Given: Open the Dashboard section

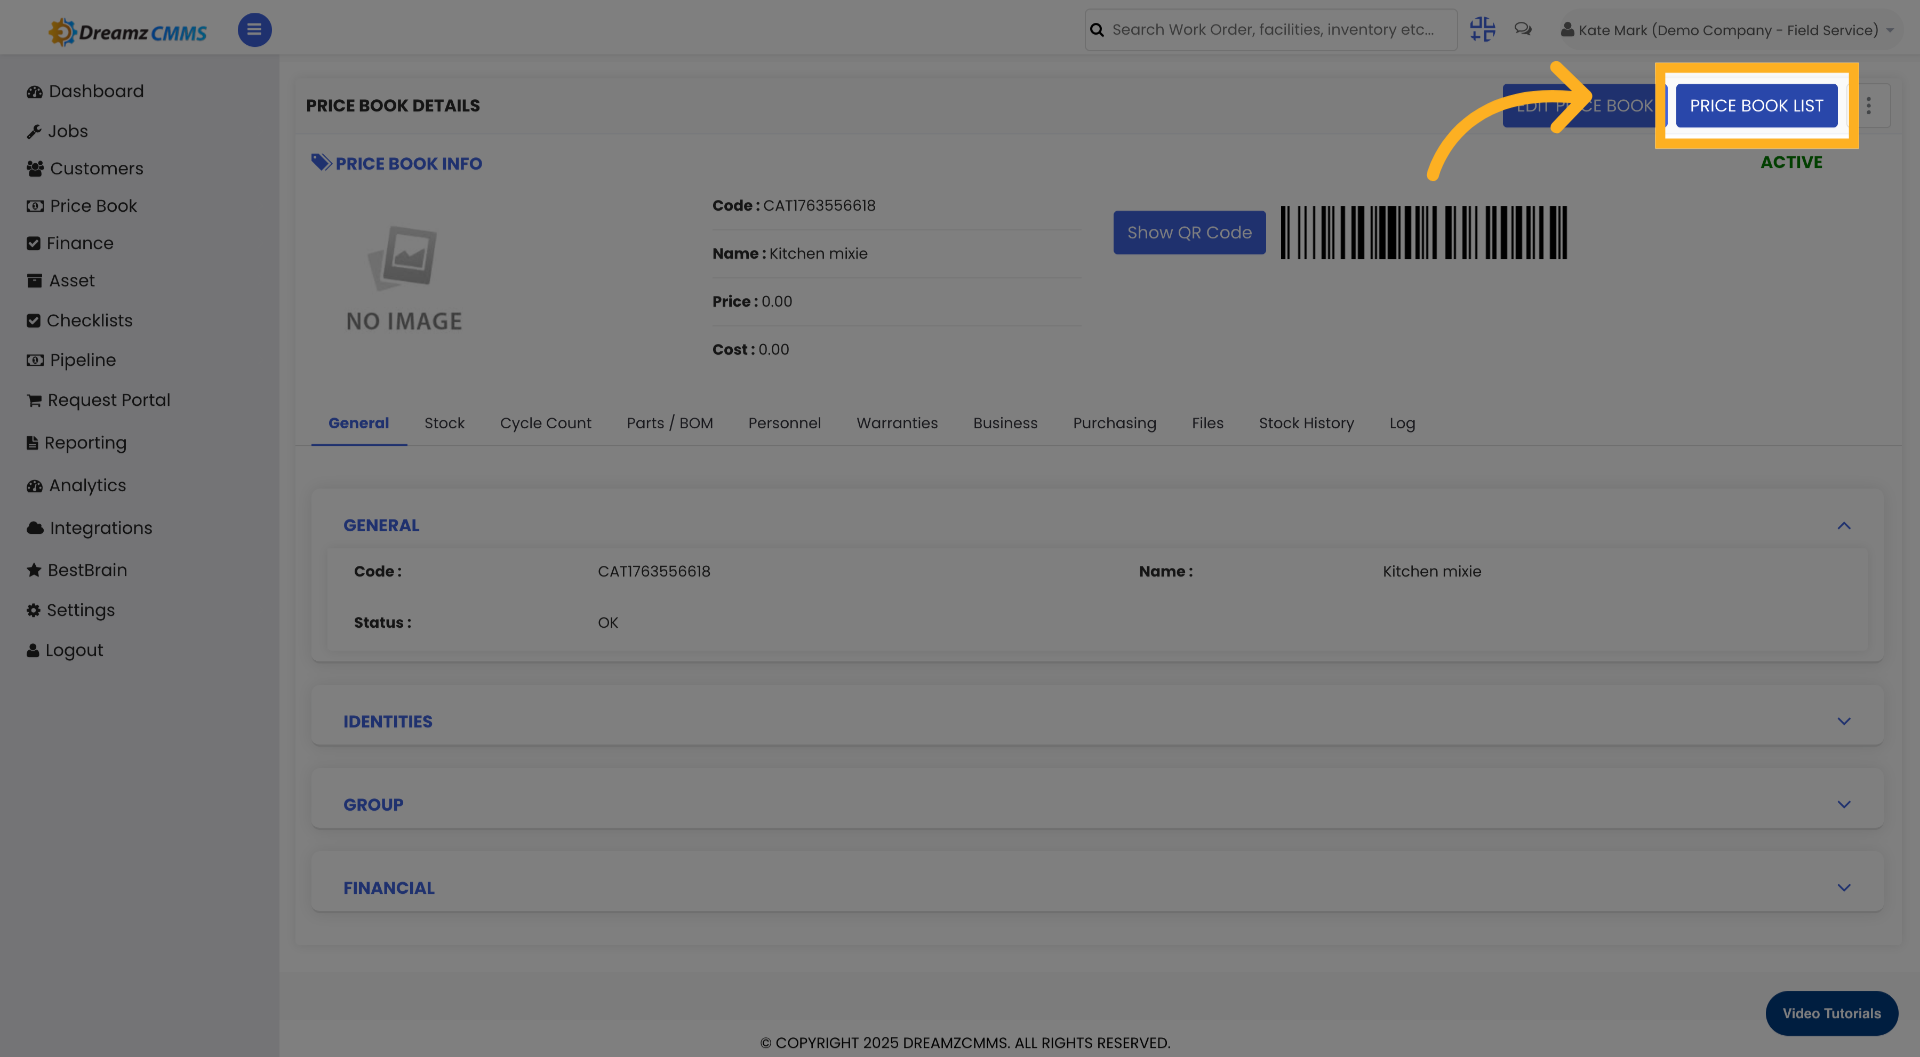Looking at the screenshot, I should tap(96, 91).
